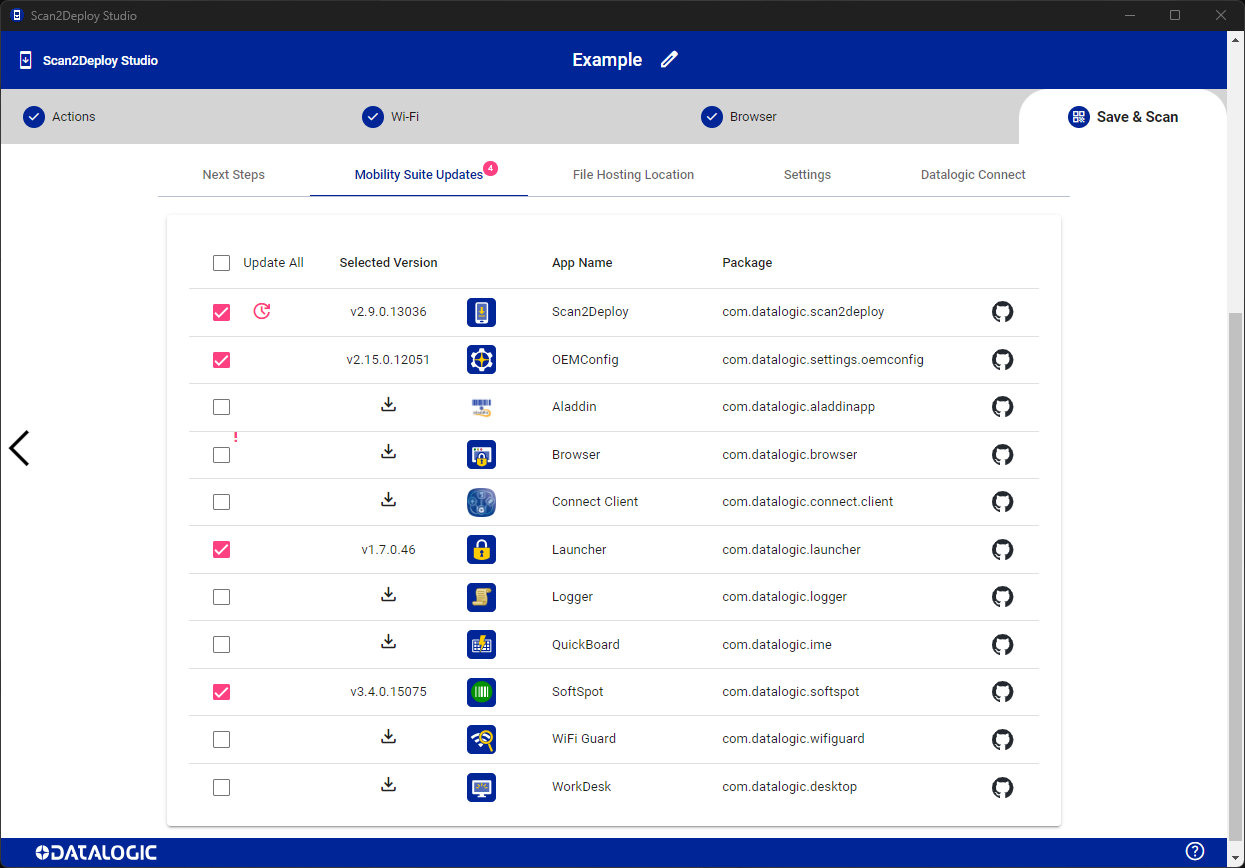Go to the Actions step
The height and width of the screenshot is (868, 1245).
[x=60, y=117]
